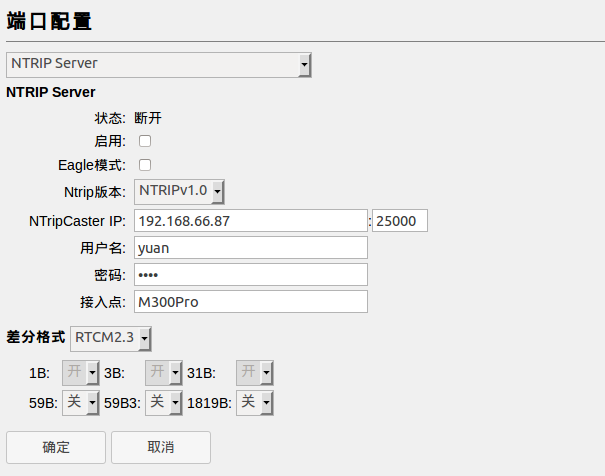Toggle the Eagle模式 checkbox
Viewport: 605px width, 476px height.
click(x=145, y=165)
